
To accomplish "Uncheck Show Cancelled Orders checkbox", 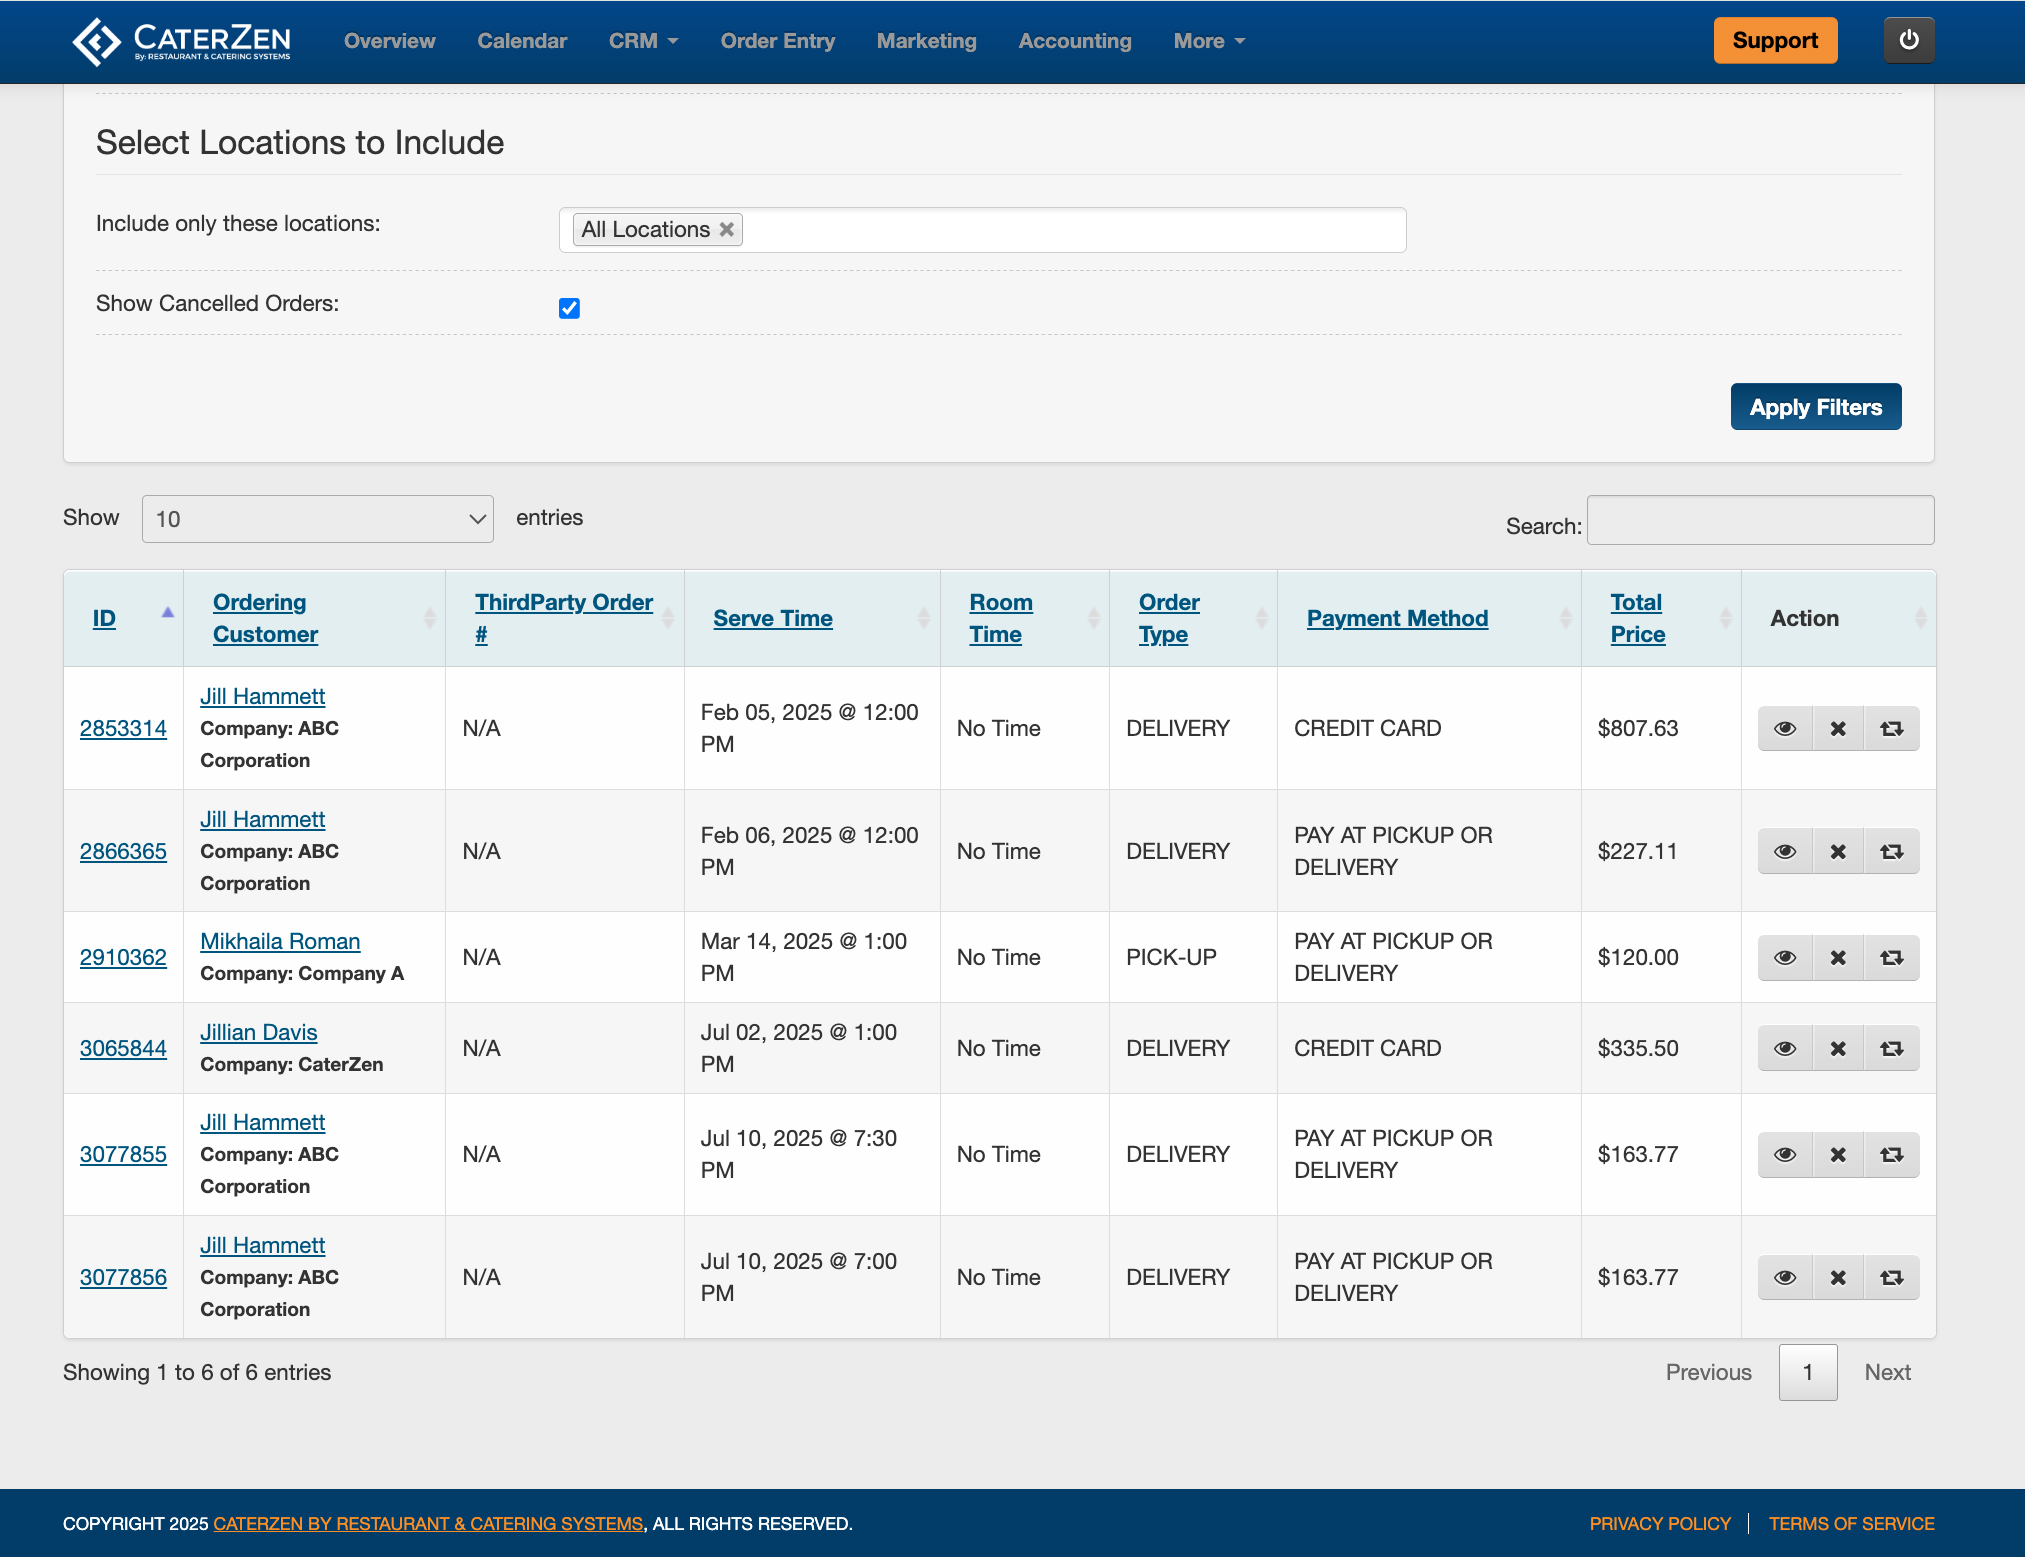I will click(x=569, y=308).
